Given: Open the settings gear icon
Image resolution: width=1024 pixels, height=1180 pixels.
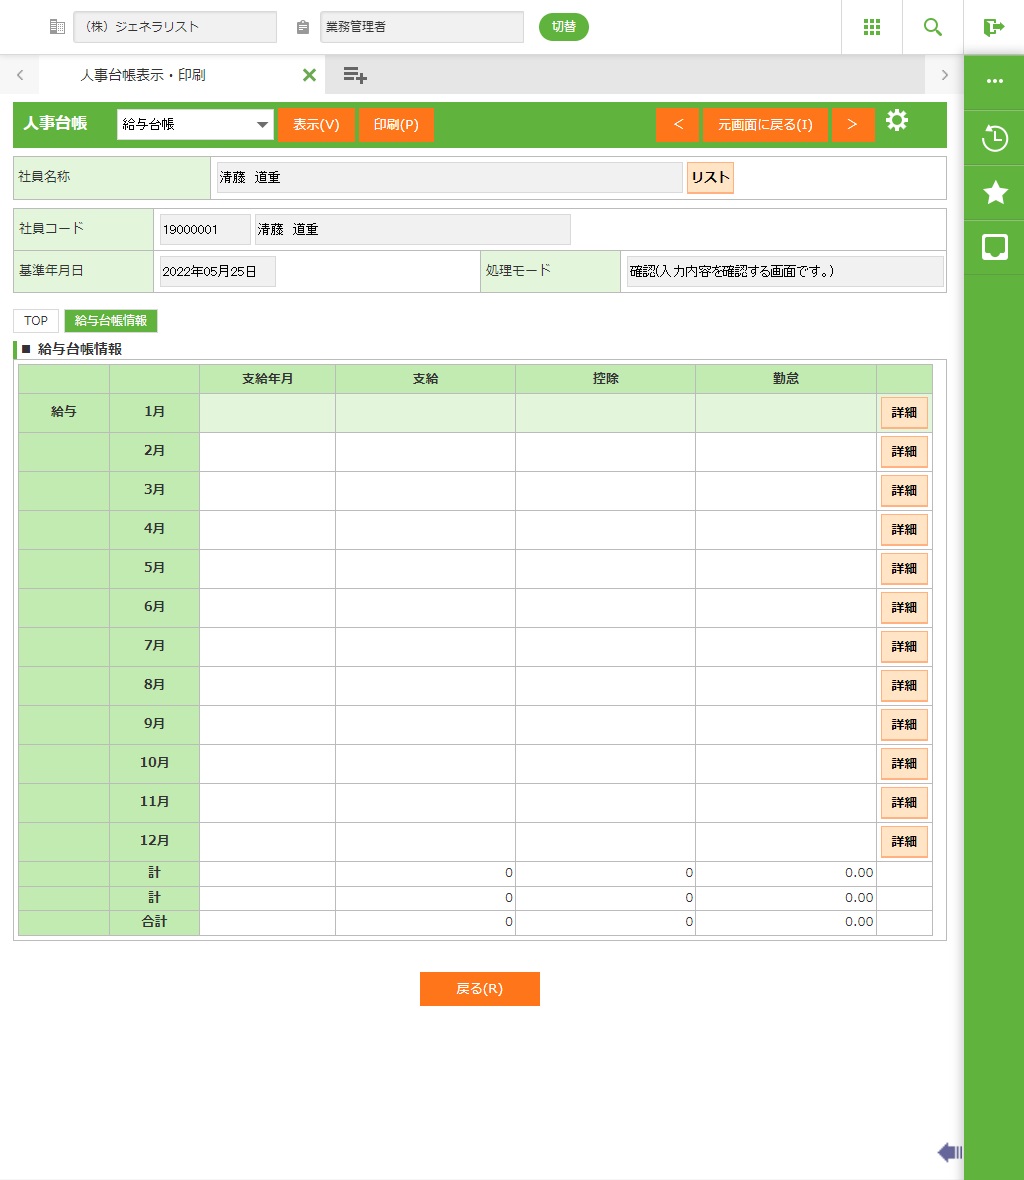Looking at the screenshot, I should pyautogui.click(x=897, y=121).
